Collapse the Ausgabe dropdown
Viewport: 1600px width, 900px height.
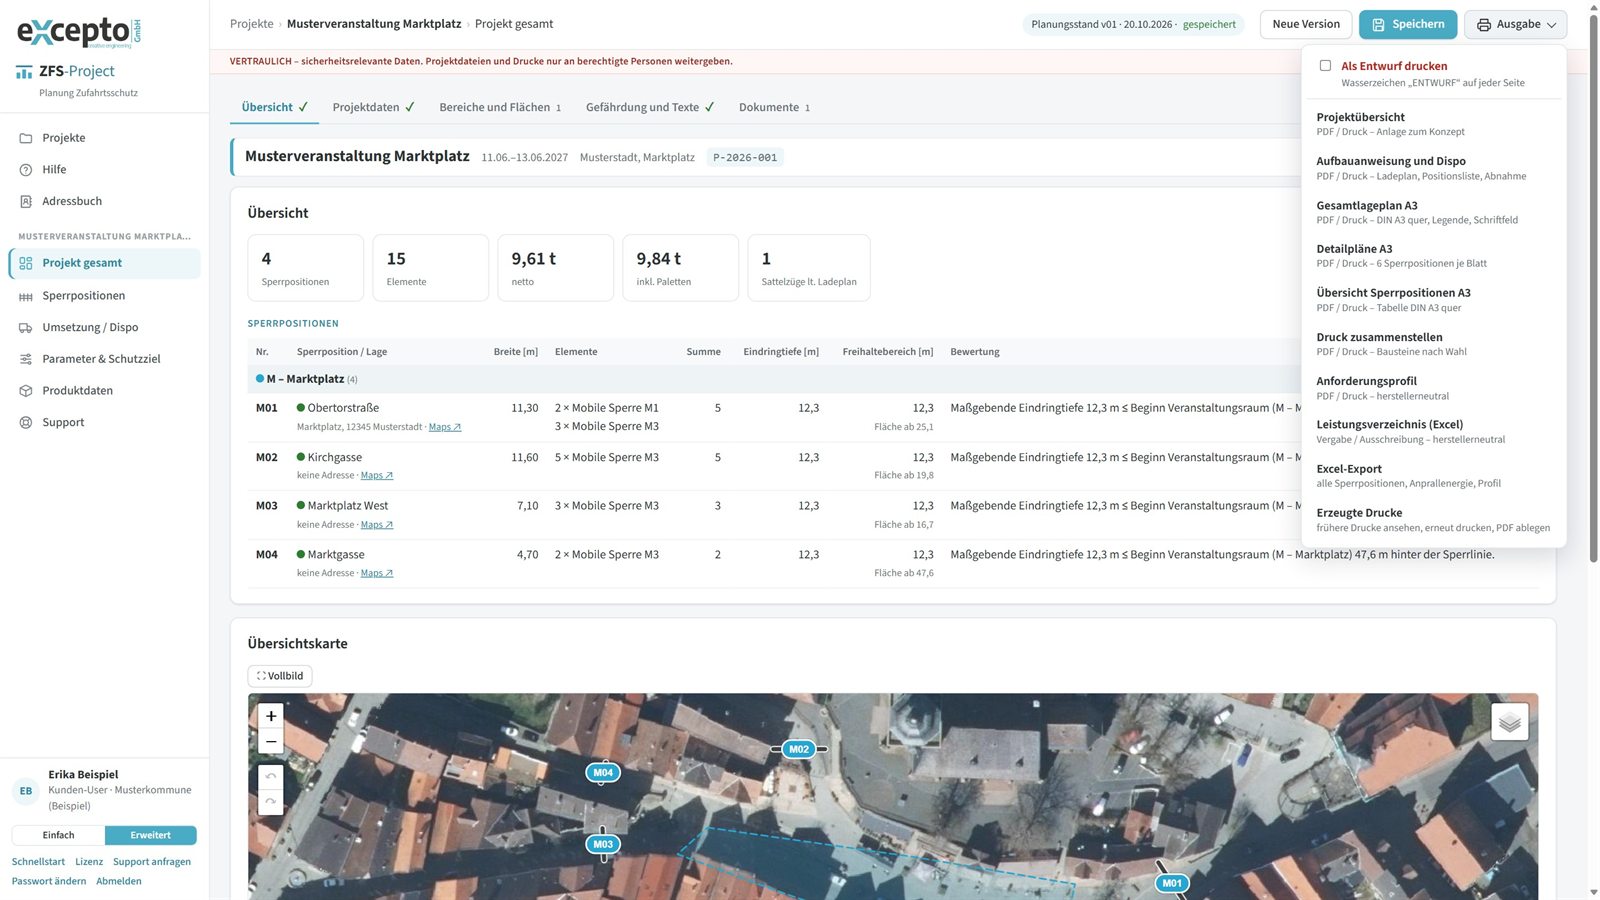pos(1516,24)
